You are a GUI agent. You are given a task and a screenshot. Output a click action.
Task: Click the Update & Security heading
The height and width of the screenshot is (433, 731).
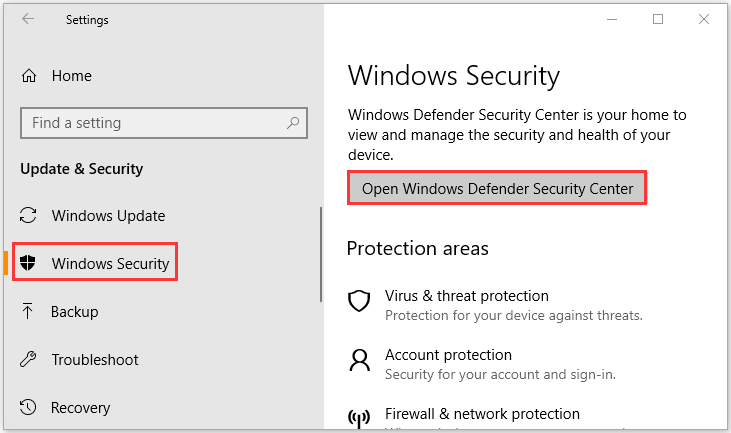82,169
